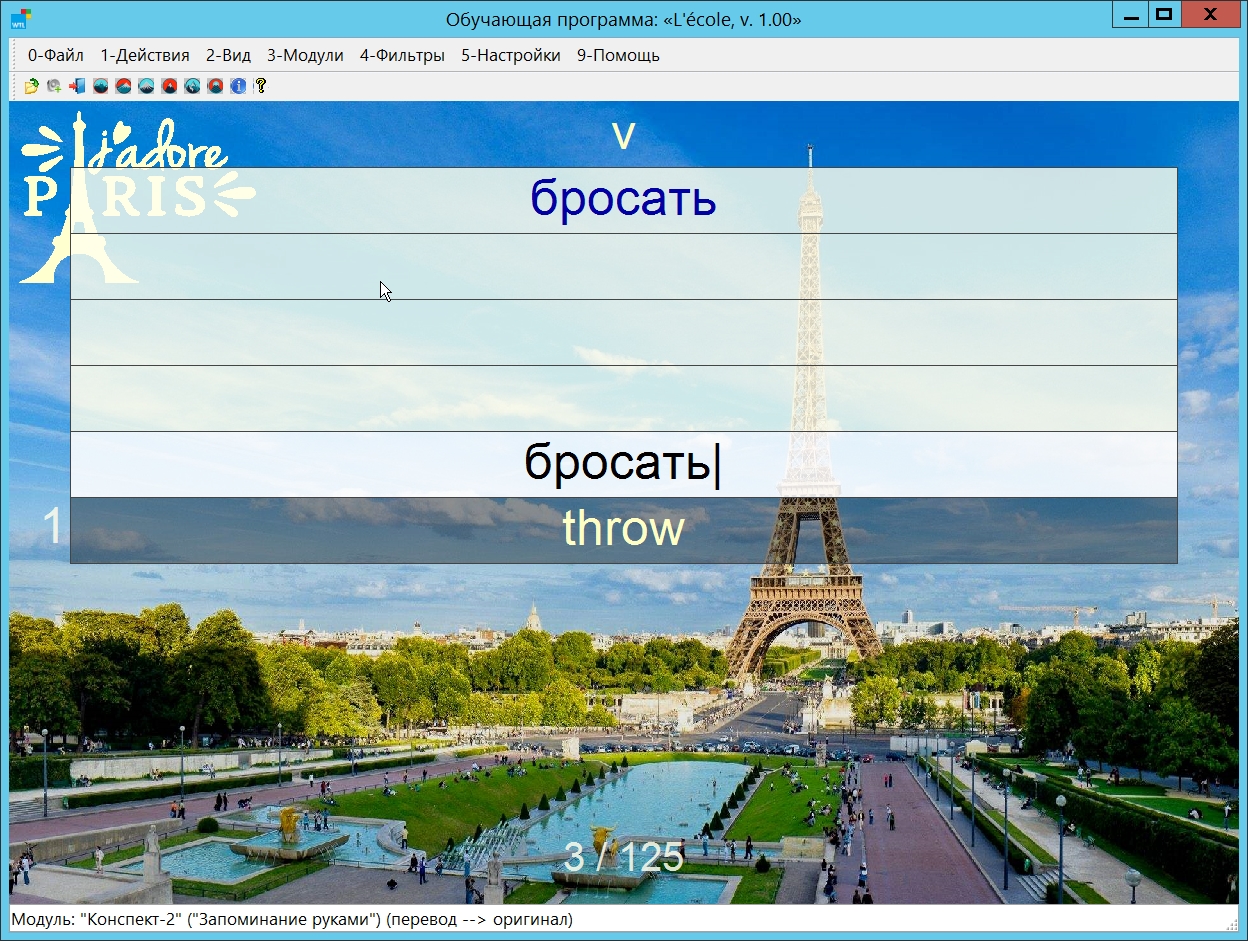
Task: Select the fifth mountain icon in the toolbar
Action: 192,86
